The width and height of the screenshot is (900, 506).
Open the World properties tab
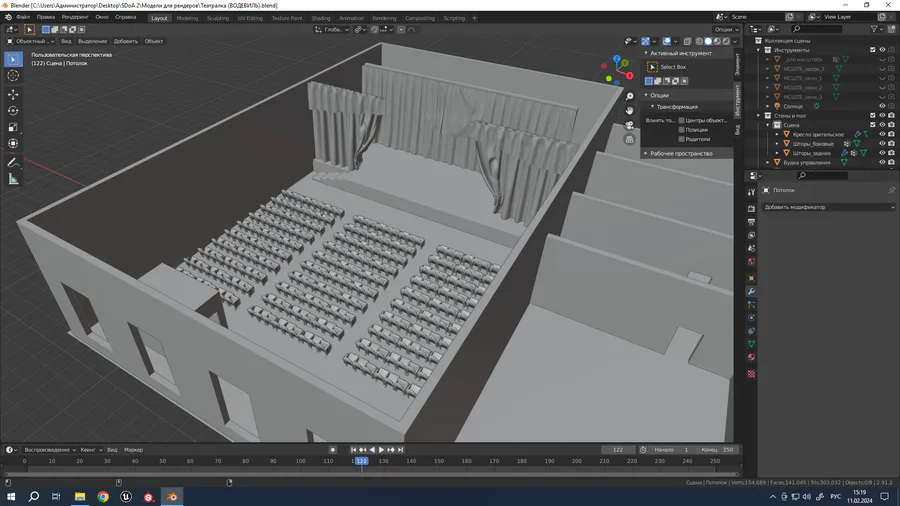point(751,262)
